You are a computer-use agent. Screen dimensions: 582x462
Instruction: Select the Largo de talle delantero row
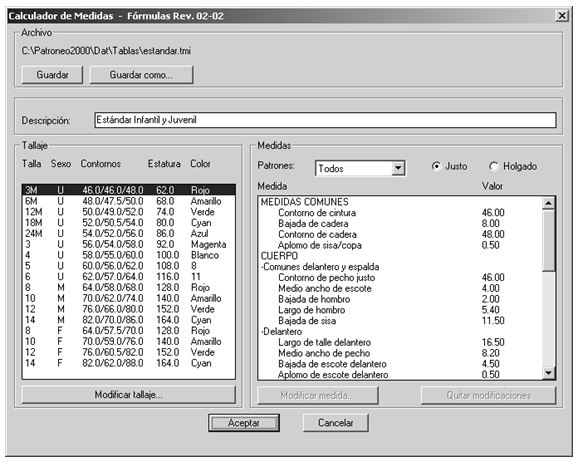tap(400, 342)
